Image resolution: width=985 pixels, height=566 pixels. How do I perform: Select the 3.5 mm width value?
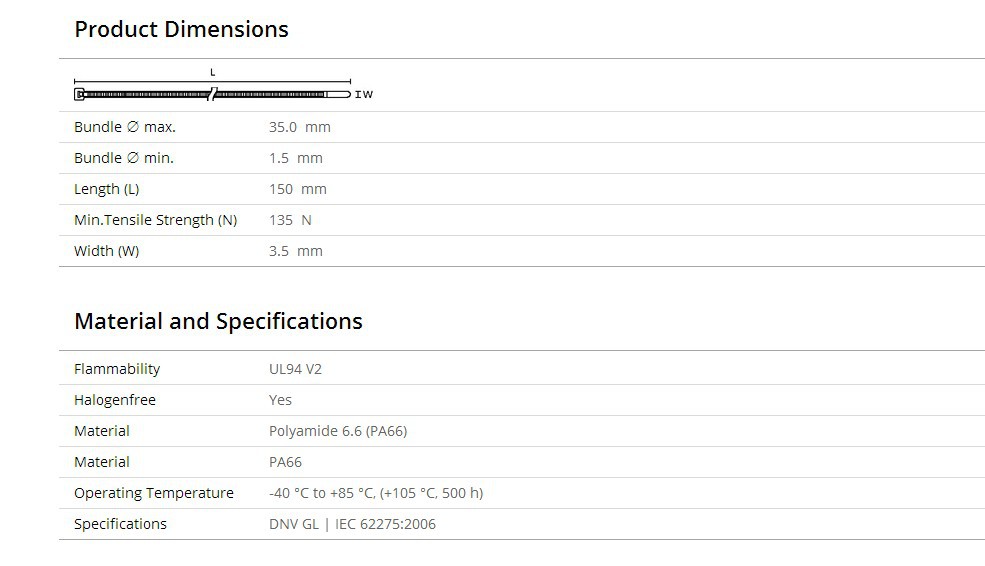[295, 251]
